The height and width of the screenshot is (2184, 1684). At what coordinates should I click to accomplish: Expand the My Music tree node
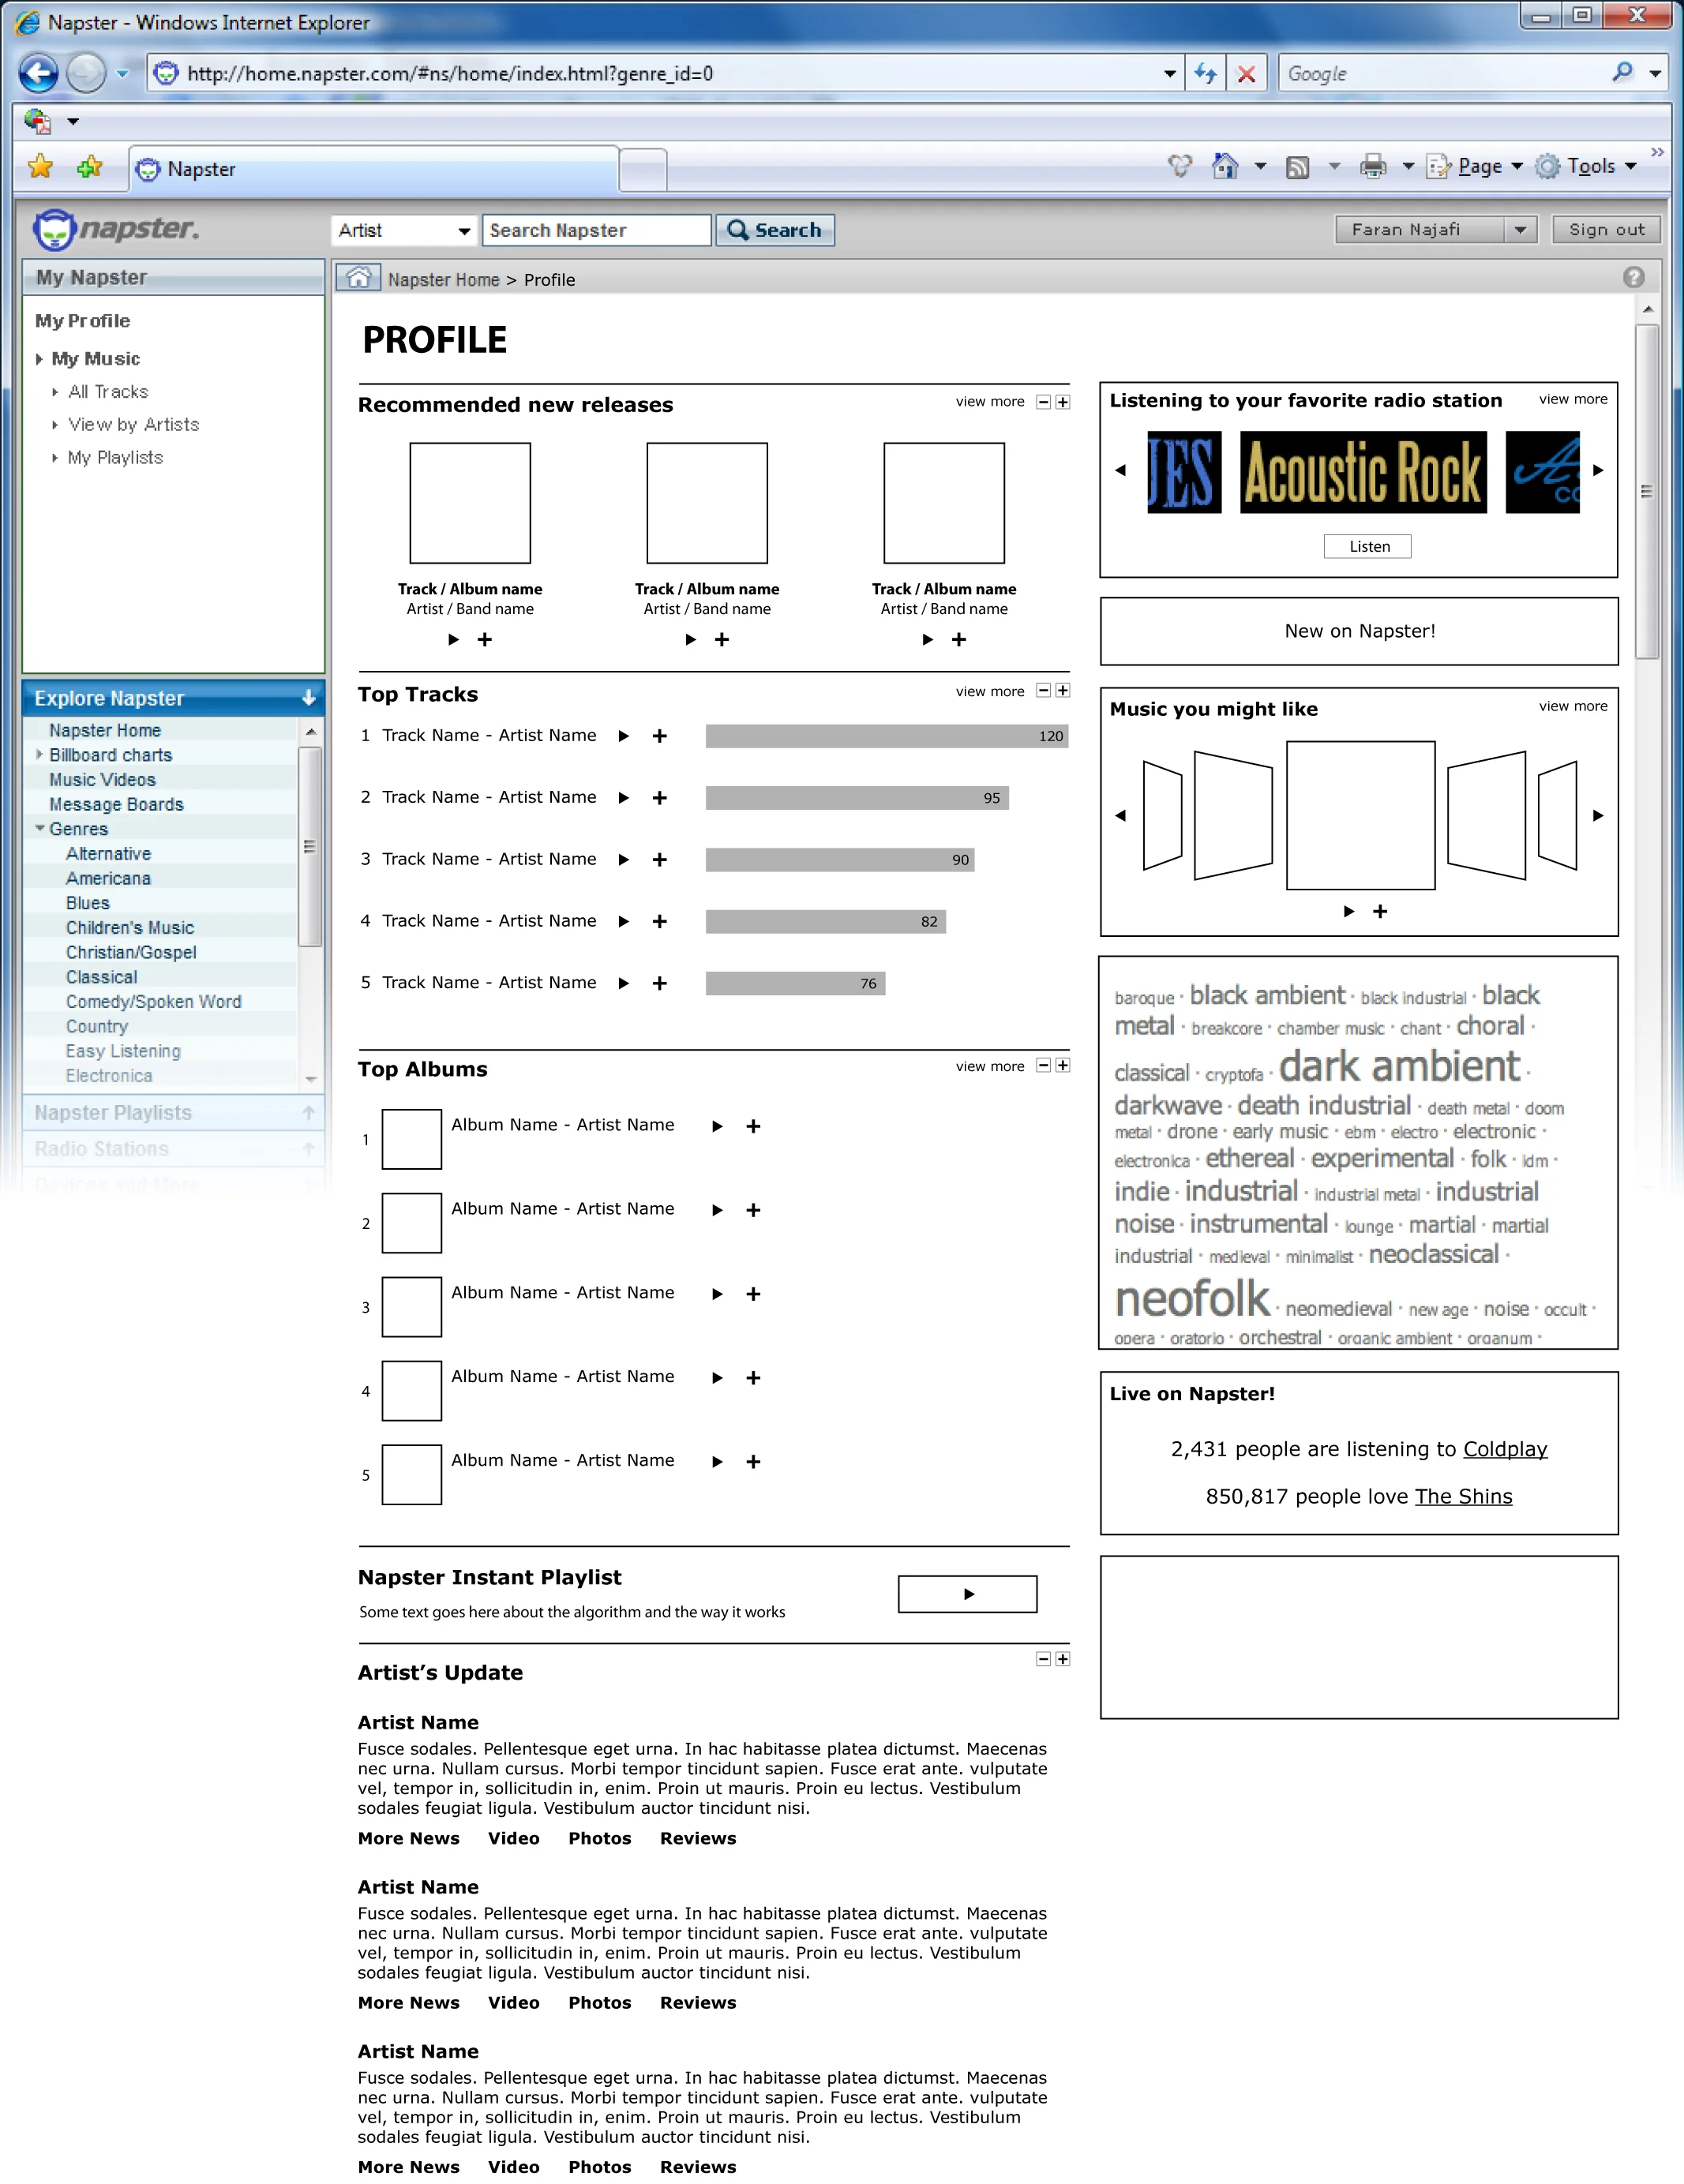point(39,359)
